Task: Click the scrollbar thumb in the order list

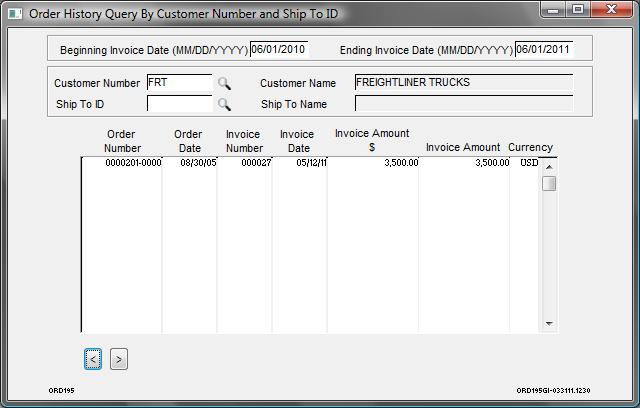Action: point(549,183)
